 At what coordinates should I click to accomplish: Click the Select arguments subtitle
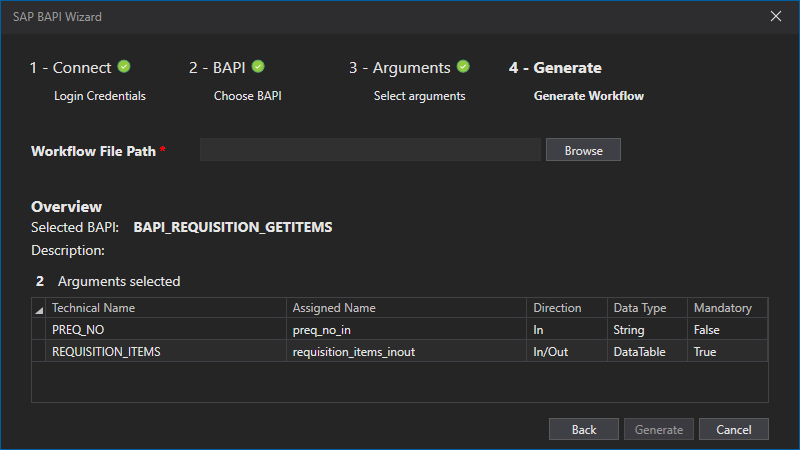point(419,96)
